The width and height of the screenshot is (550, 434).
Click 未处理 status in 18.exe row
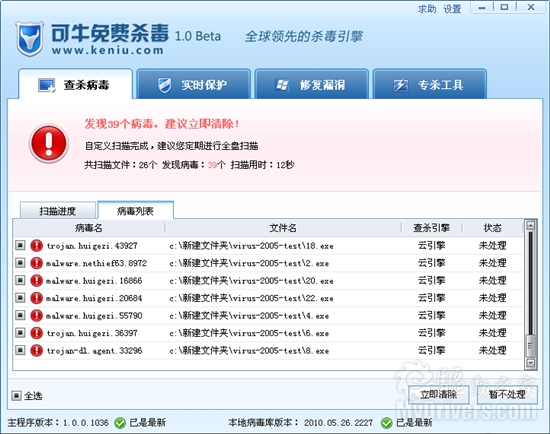492,245
